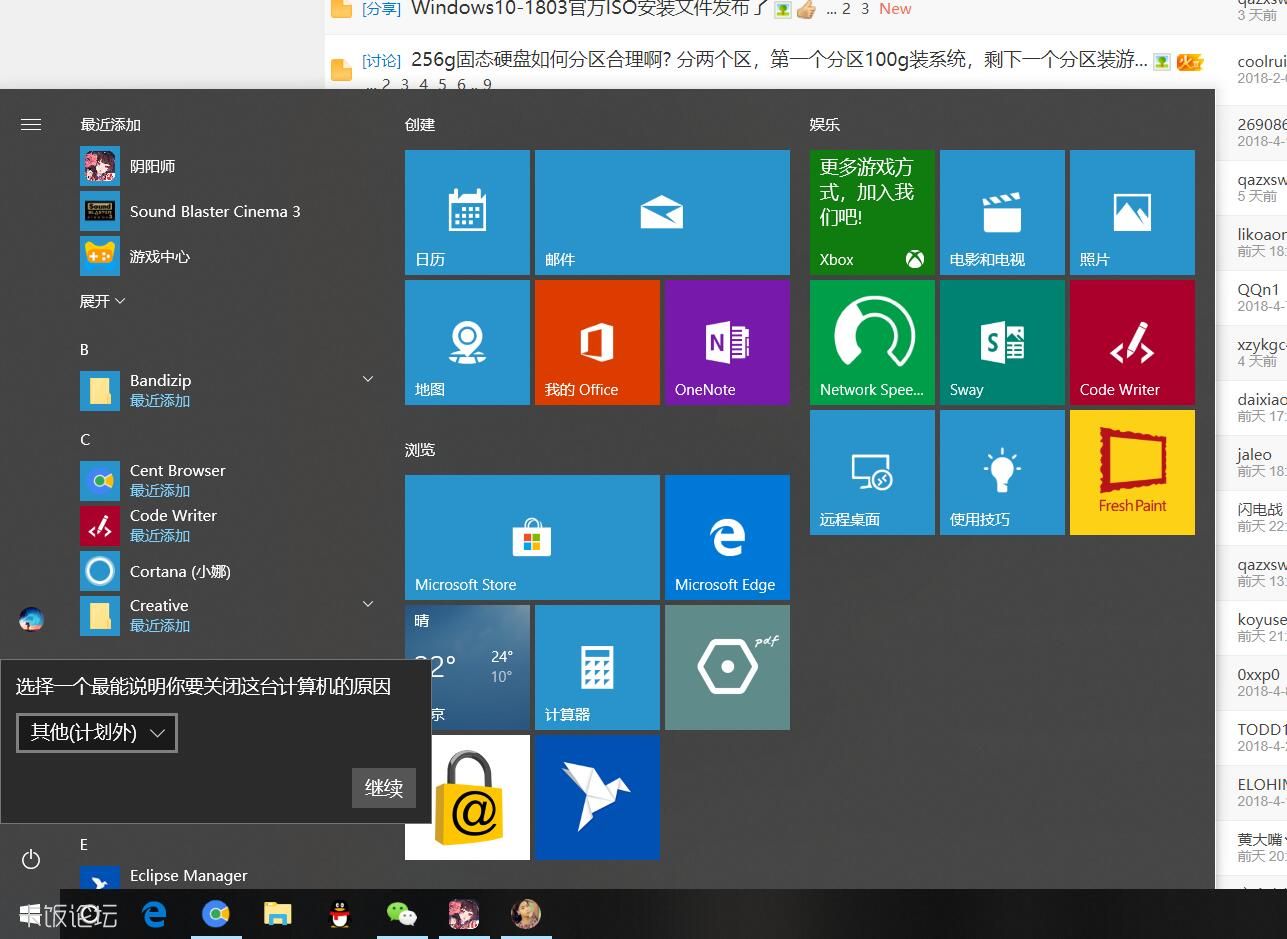Open Cortana (小娜) from the app list
1287x939 pixels.
(x=228, y=571)
